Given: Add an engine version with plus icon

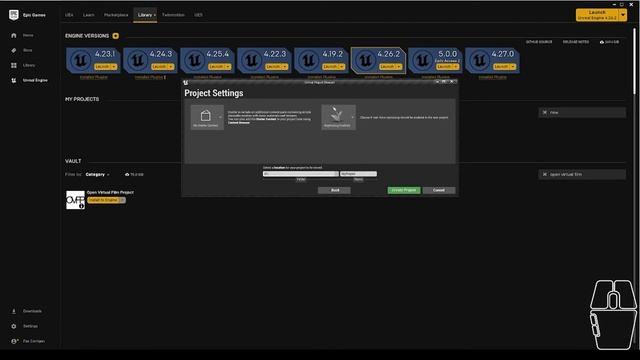Looking at the screenshot, I should (x=116, y=36).
